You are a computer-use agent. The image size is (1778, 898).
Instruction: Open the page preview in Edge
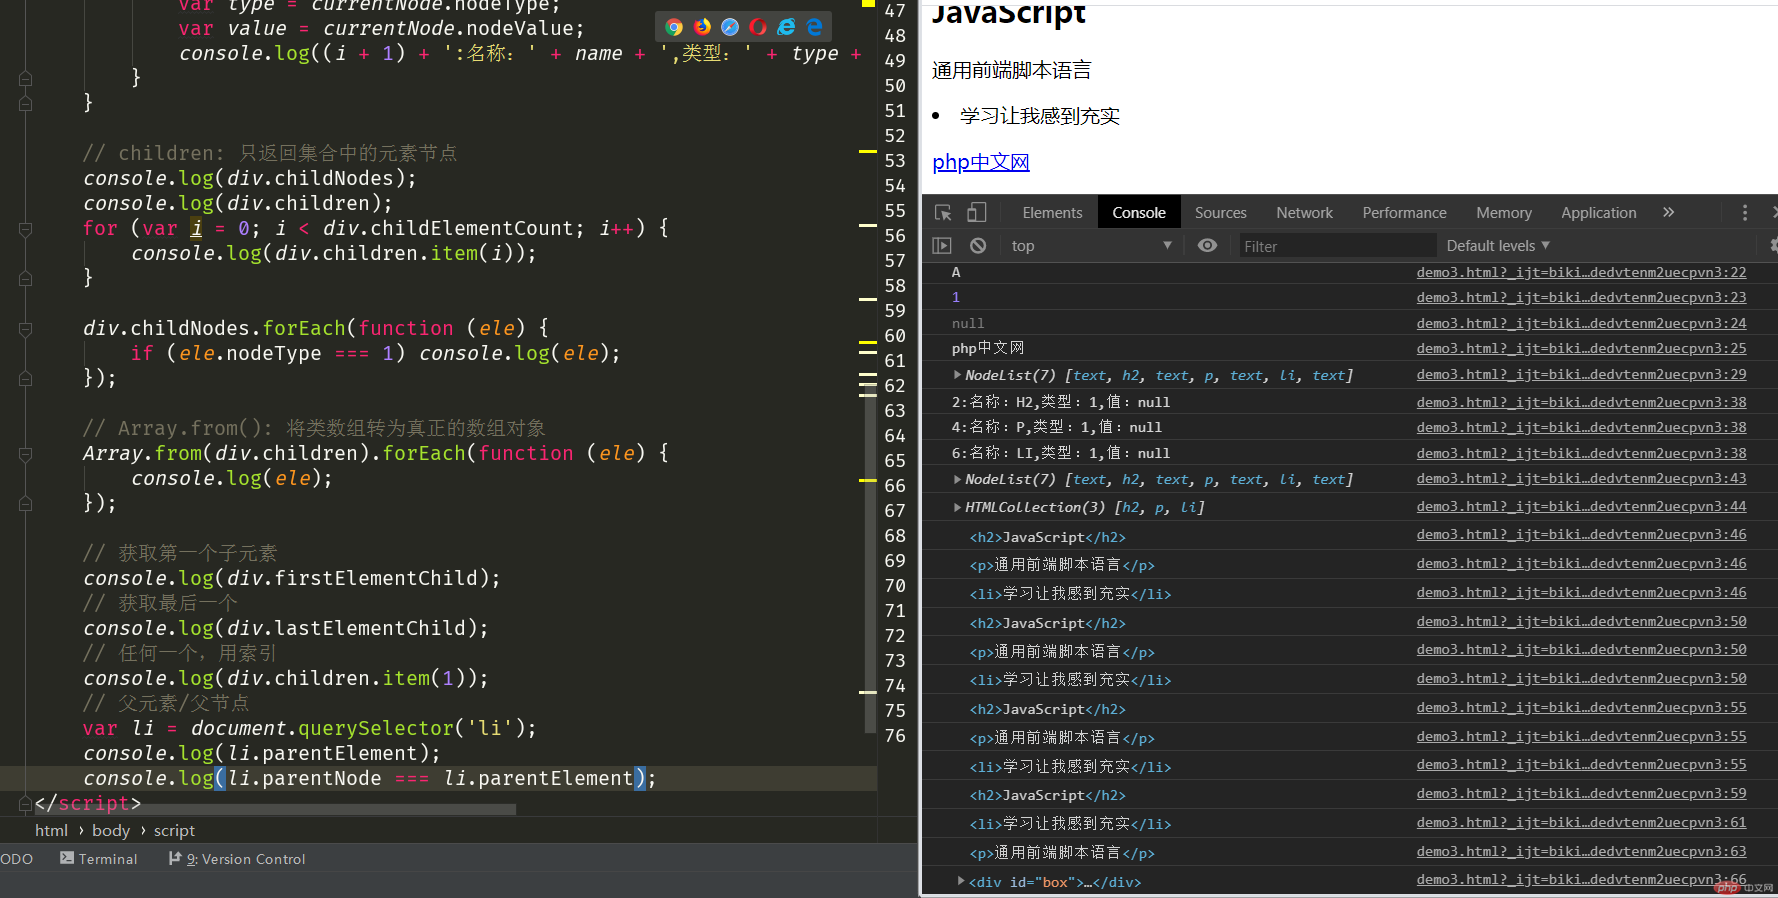tap(814, 27)
